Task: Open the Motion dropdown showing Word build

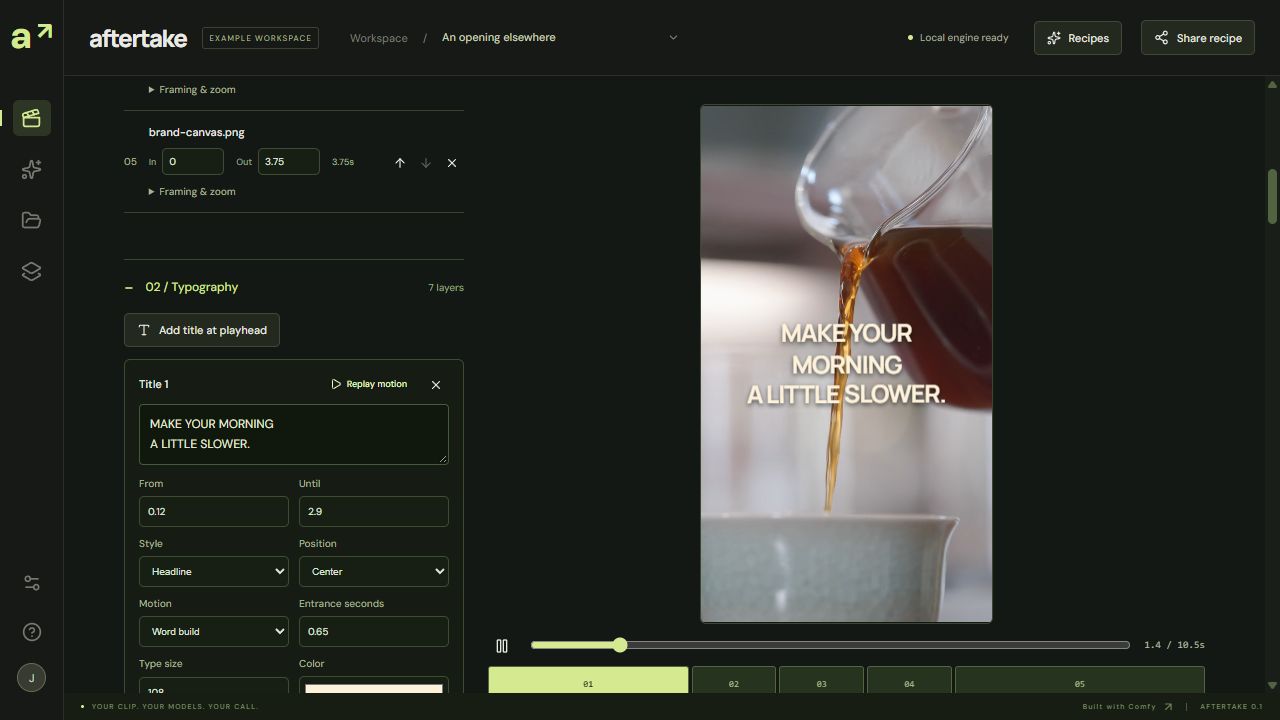Action: point(214,632)
